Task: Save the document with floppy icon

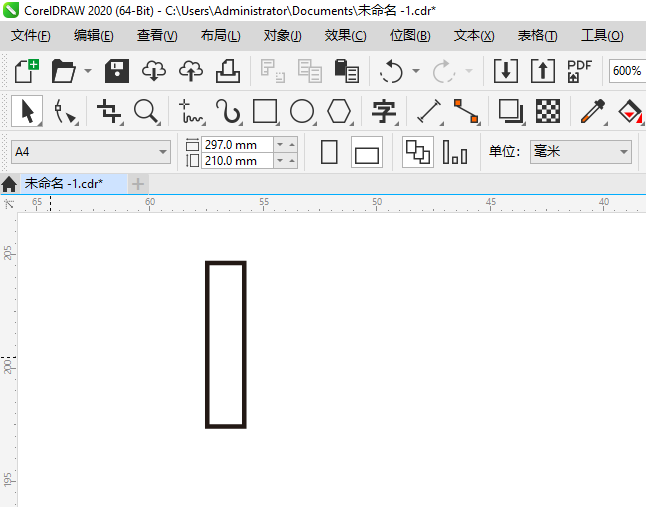Action: [117, 71]
